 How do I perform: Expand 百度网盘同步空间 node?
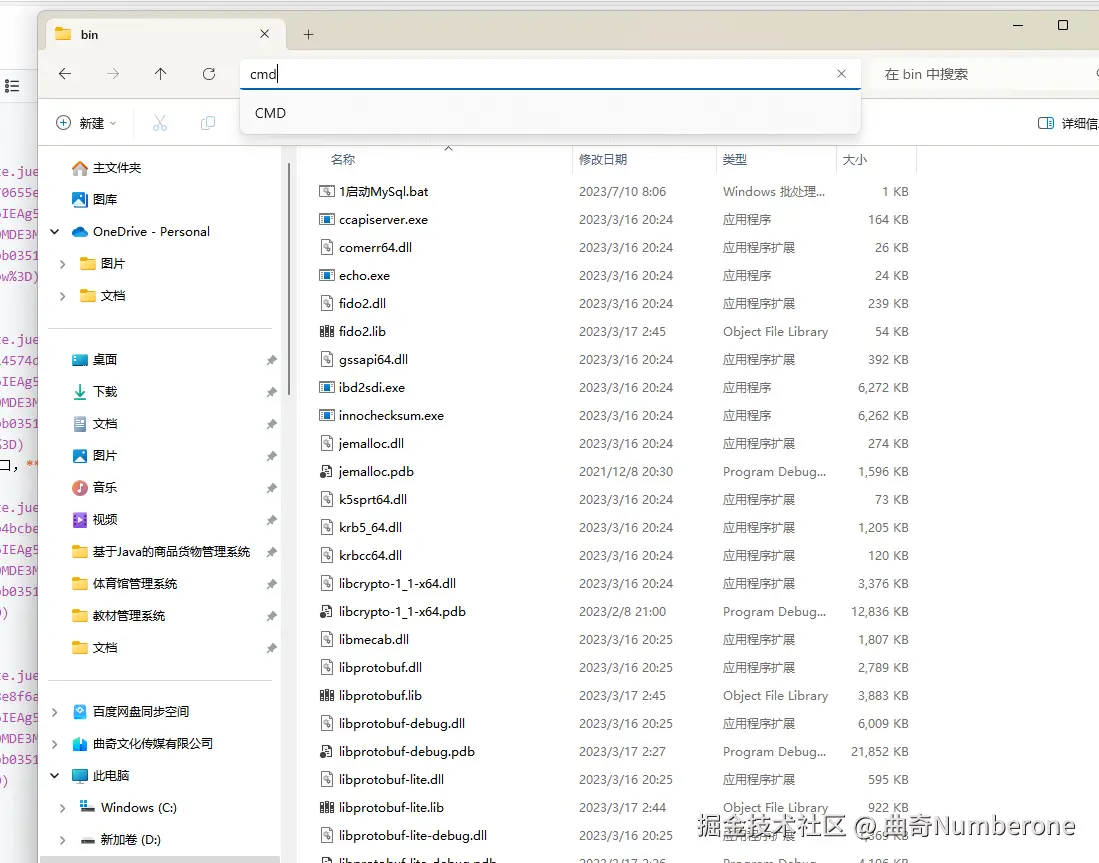[55, 712]
